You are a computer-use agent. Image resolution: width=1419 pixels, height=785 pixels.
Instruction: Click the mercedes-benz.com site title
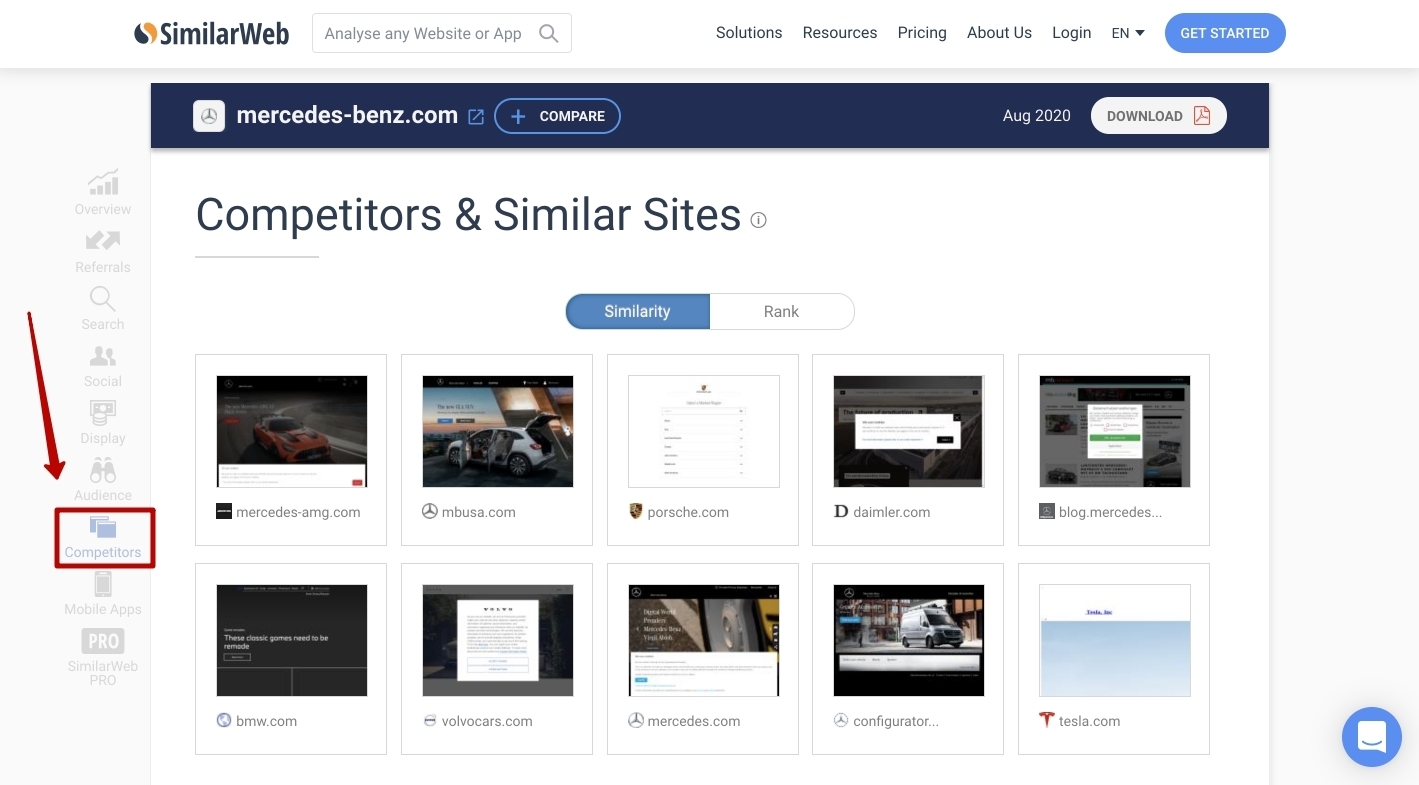pos(347,116)
